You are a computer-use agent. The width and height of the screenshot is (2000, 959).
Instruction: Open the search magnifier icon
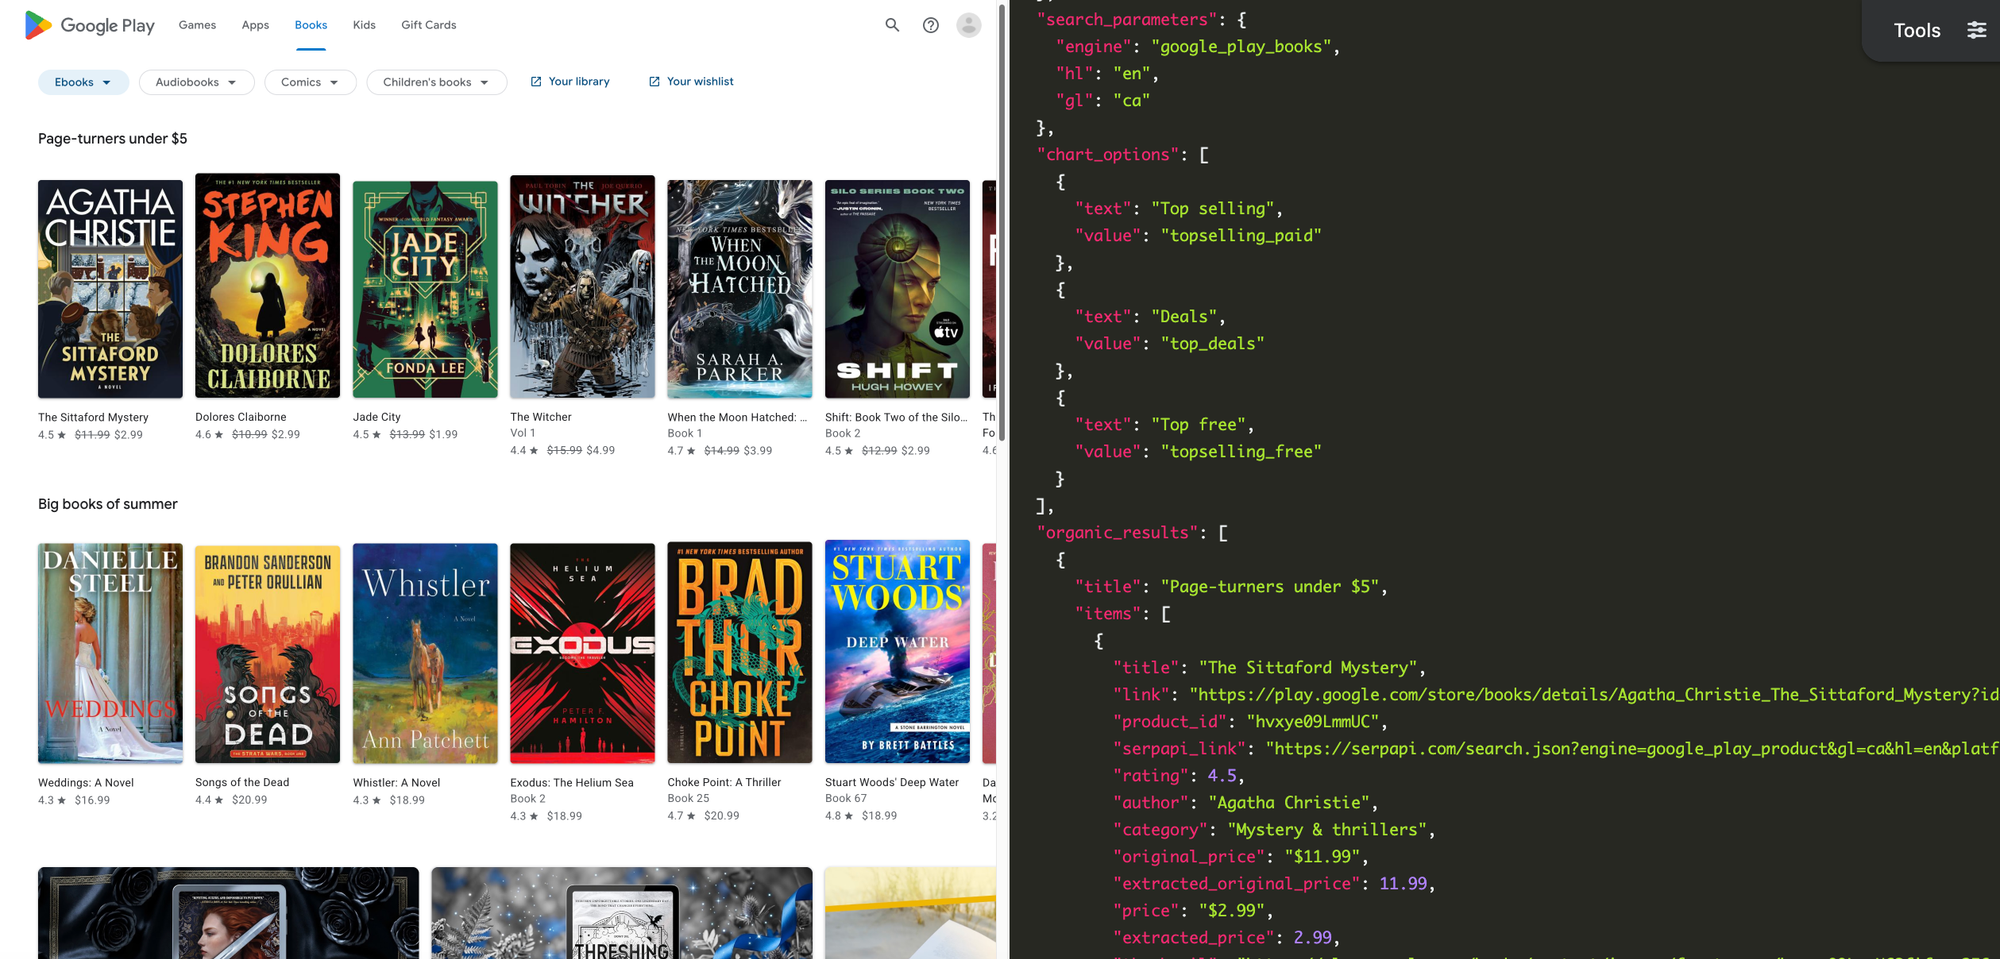pyautogui.click(x=892, y=25)
